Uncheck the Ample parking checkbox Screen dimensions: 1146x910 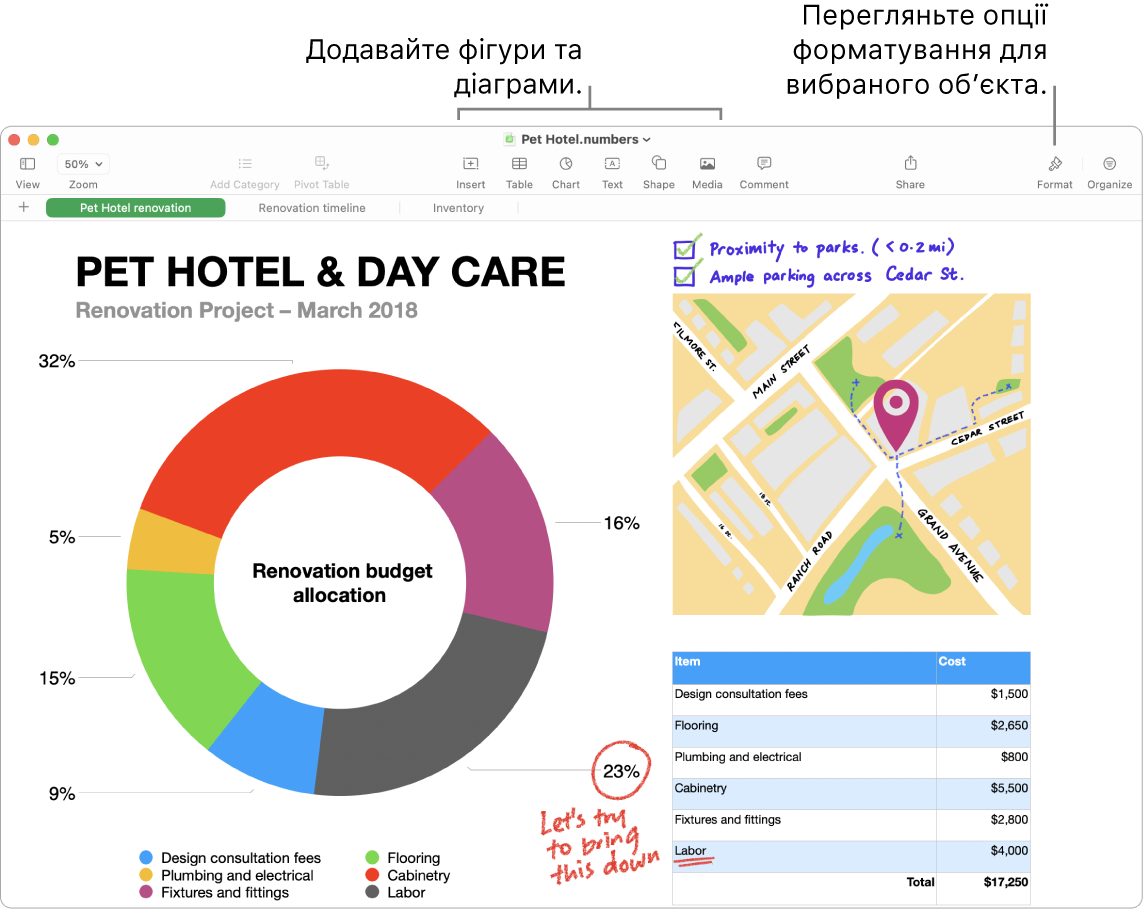[x=686, y=275]
